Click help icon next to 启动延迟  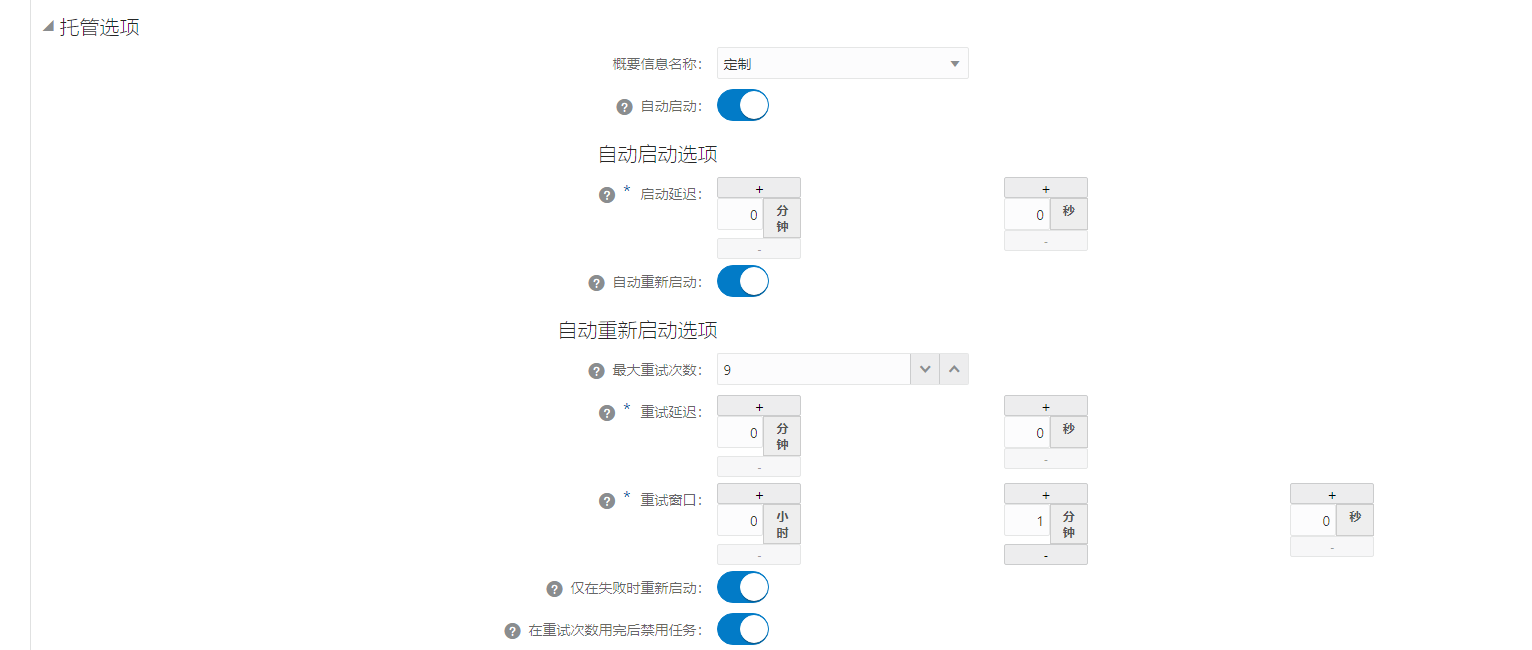pos(606,195)
